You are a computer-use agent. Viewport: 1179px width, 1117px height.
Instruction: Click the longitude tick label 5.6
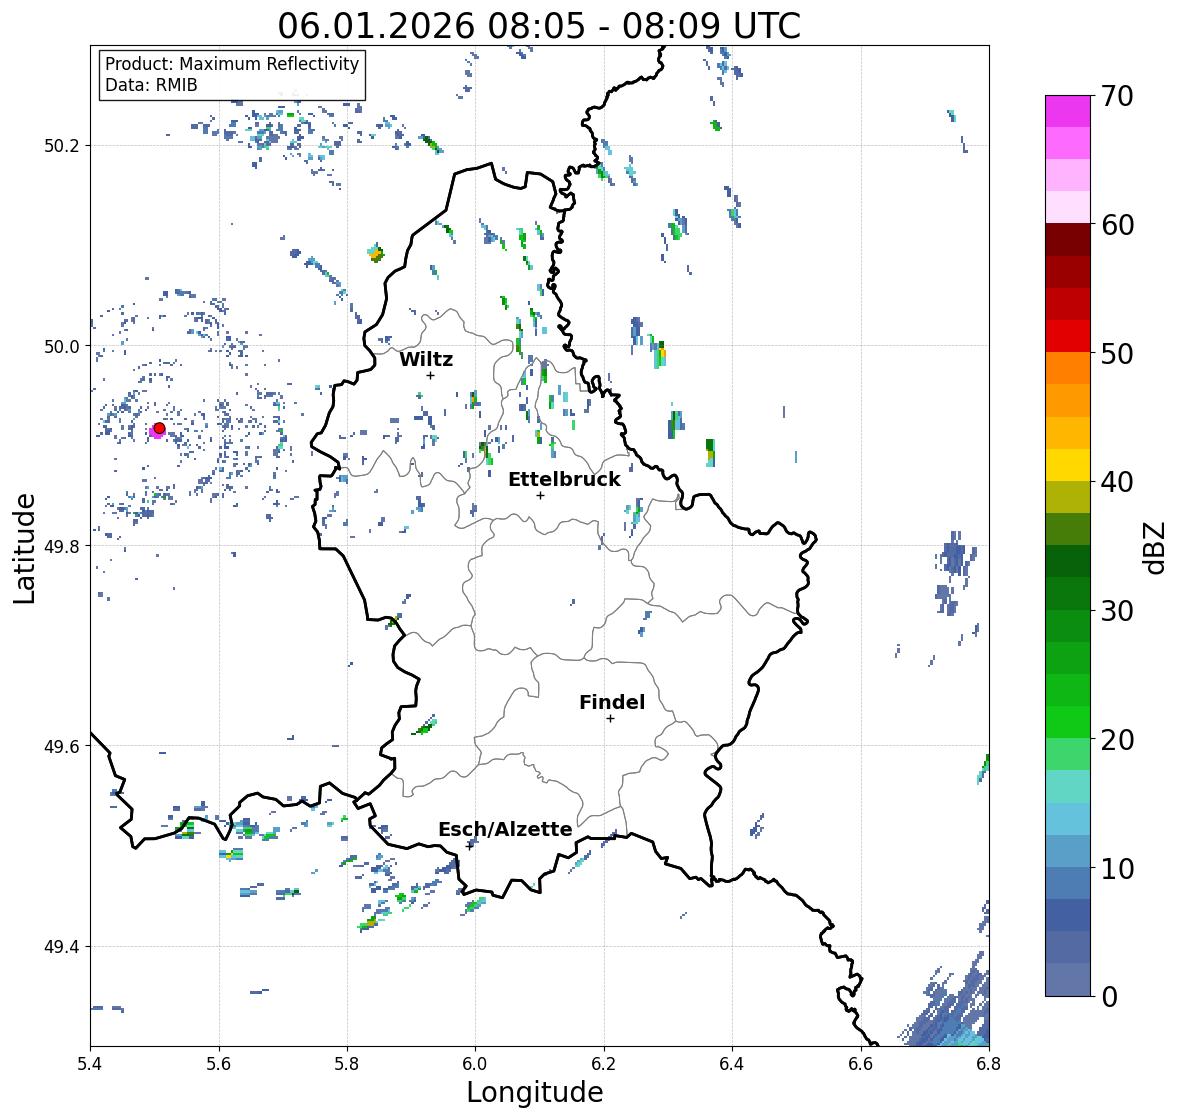click(x=219, y=1064)
